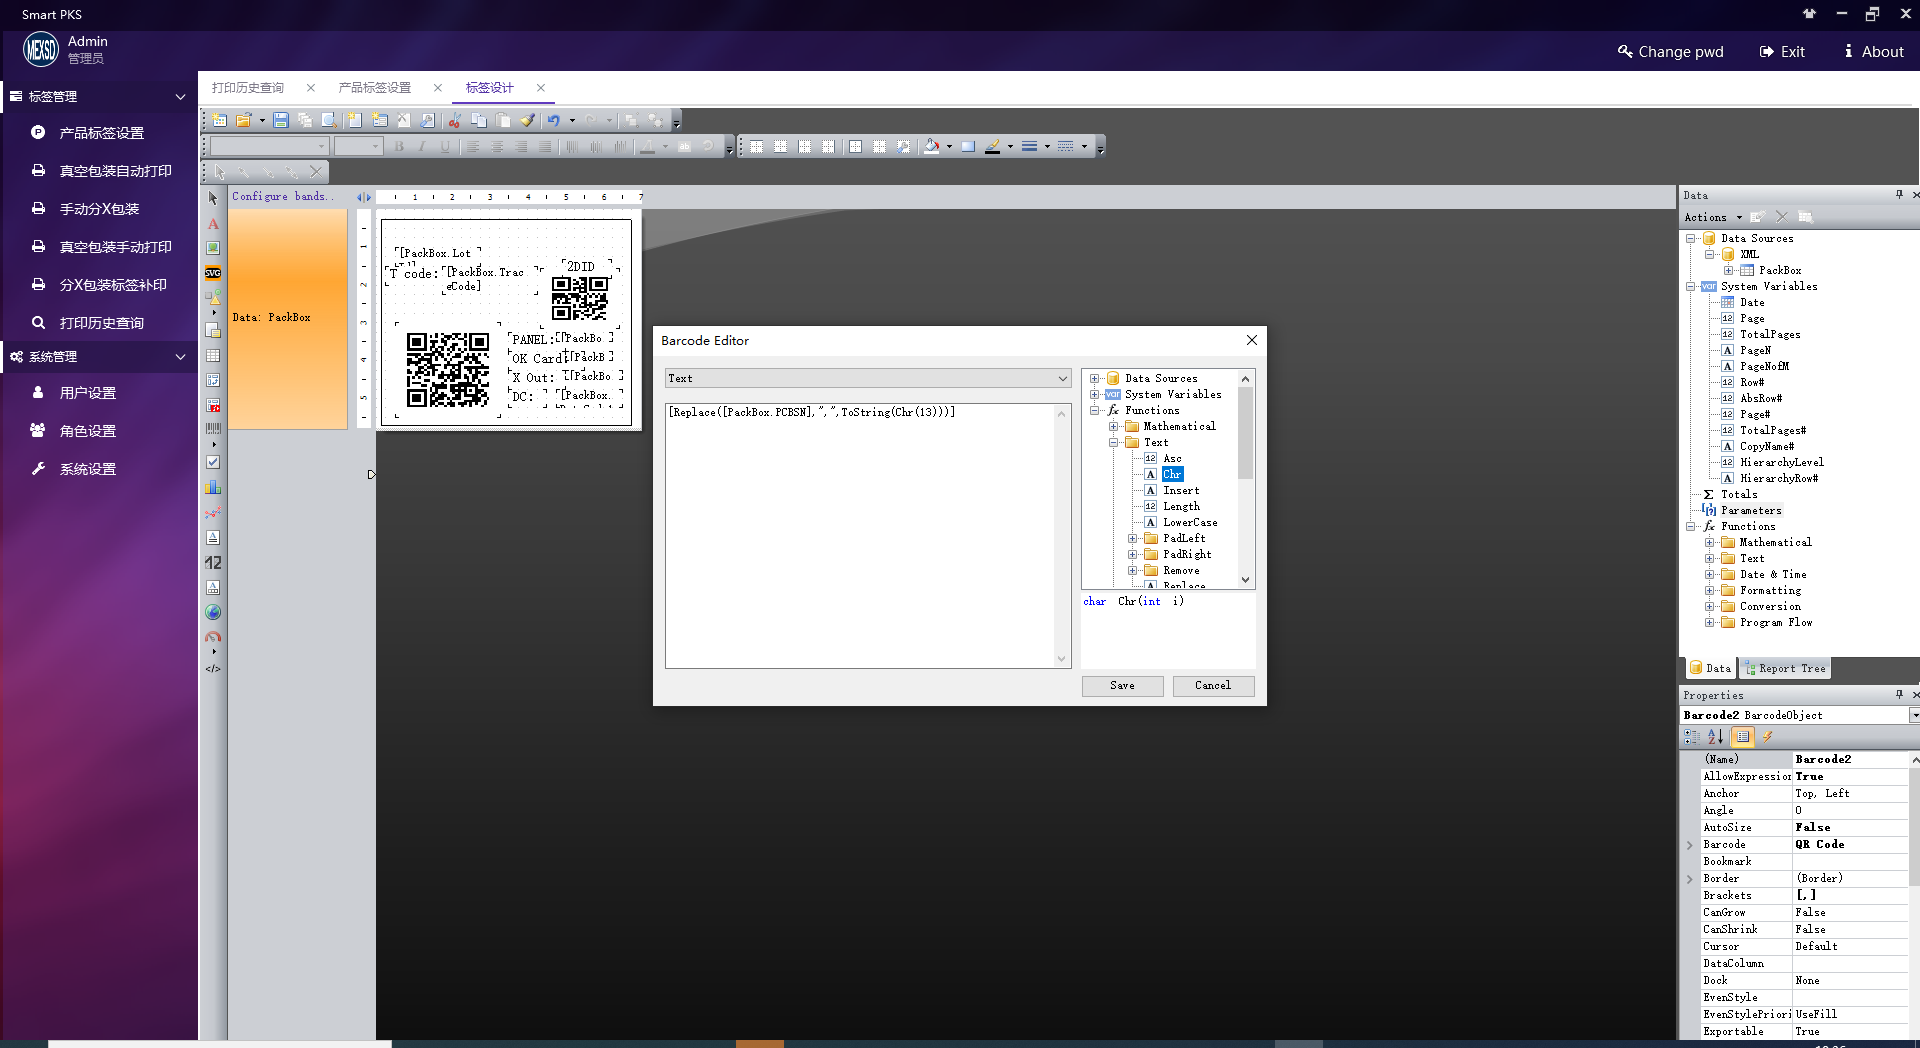The height and width of the screenshot is (1048, 1920).
Task: Switch to the 产品标签设置 tab
Action: [x=375, y=88]
